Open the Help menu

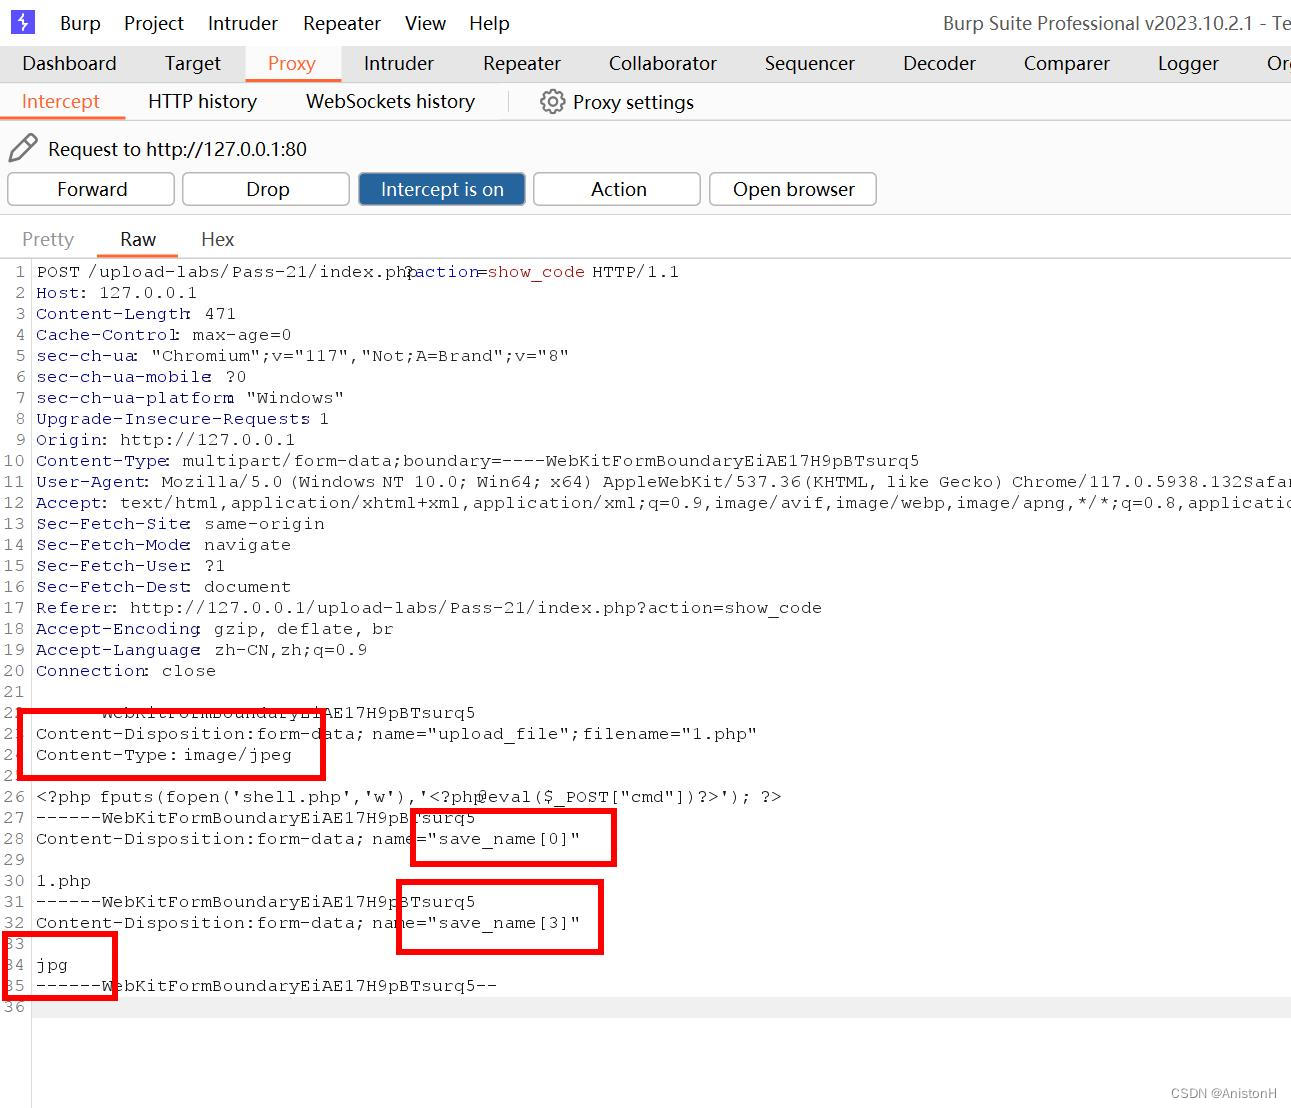point(489,23)
